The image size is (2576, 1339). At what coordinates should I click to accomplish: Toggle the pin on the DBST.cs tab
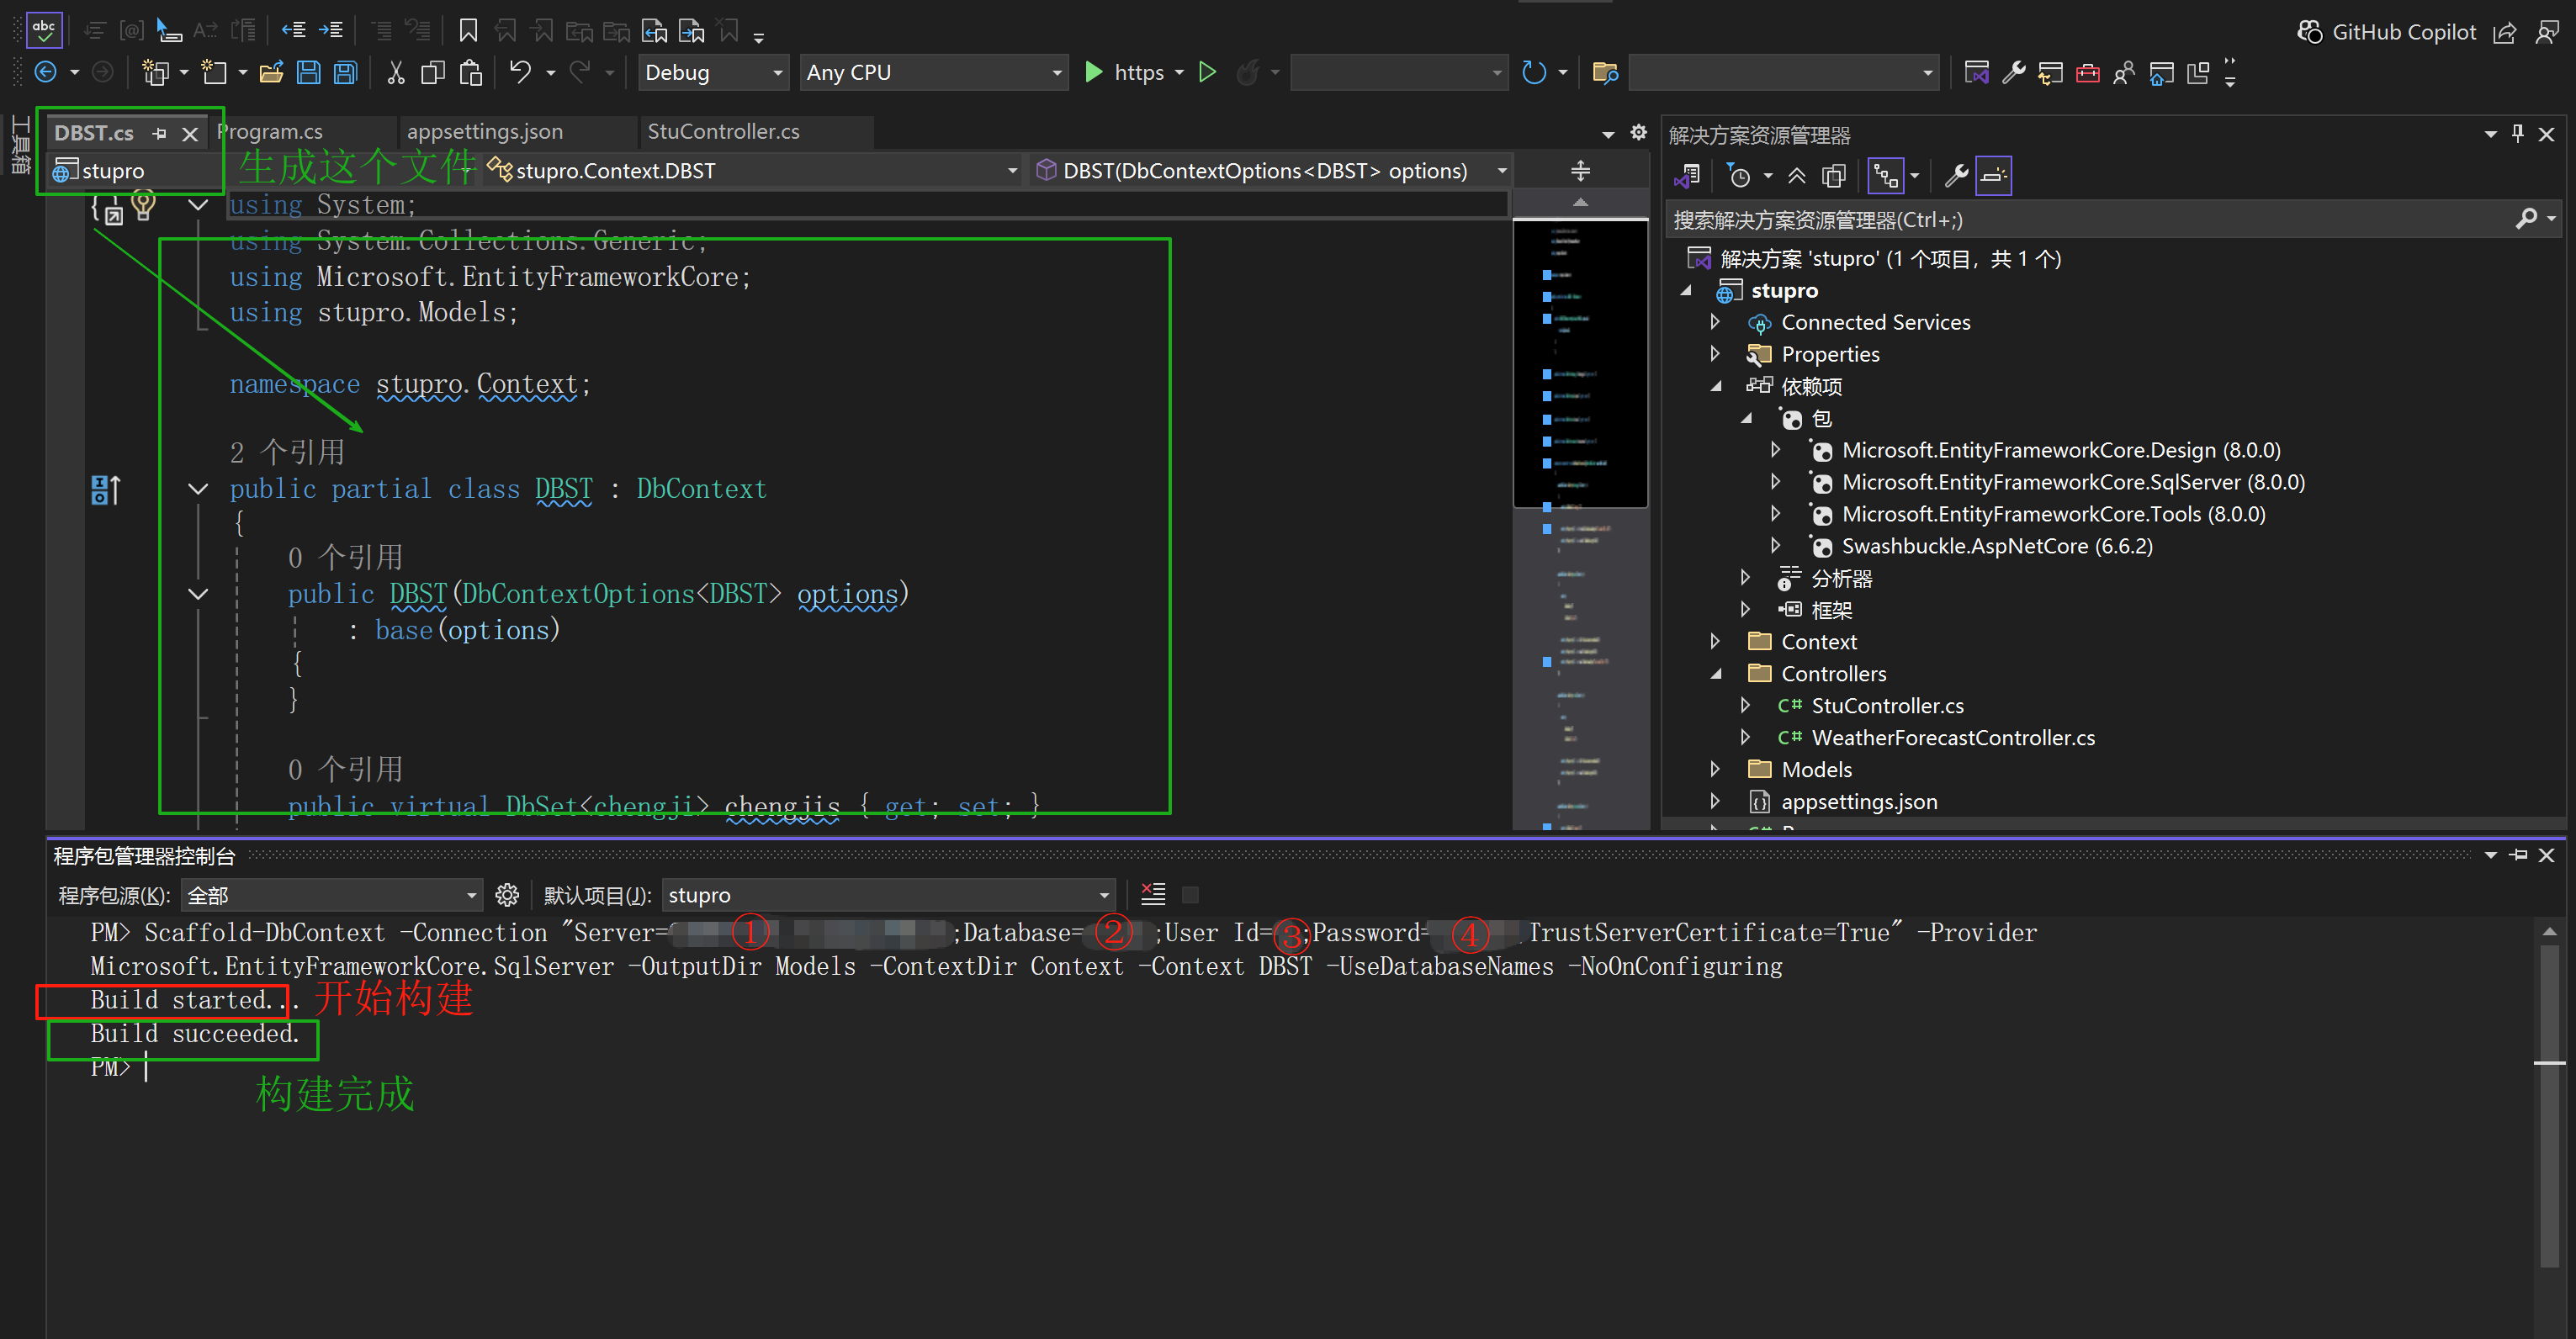tap(160, 133)
